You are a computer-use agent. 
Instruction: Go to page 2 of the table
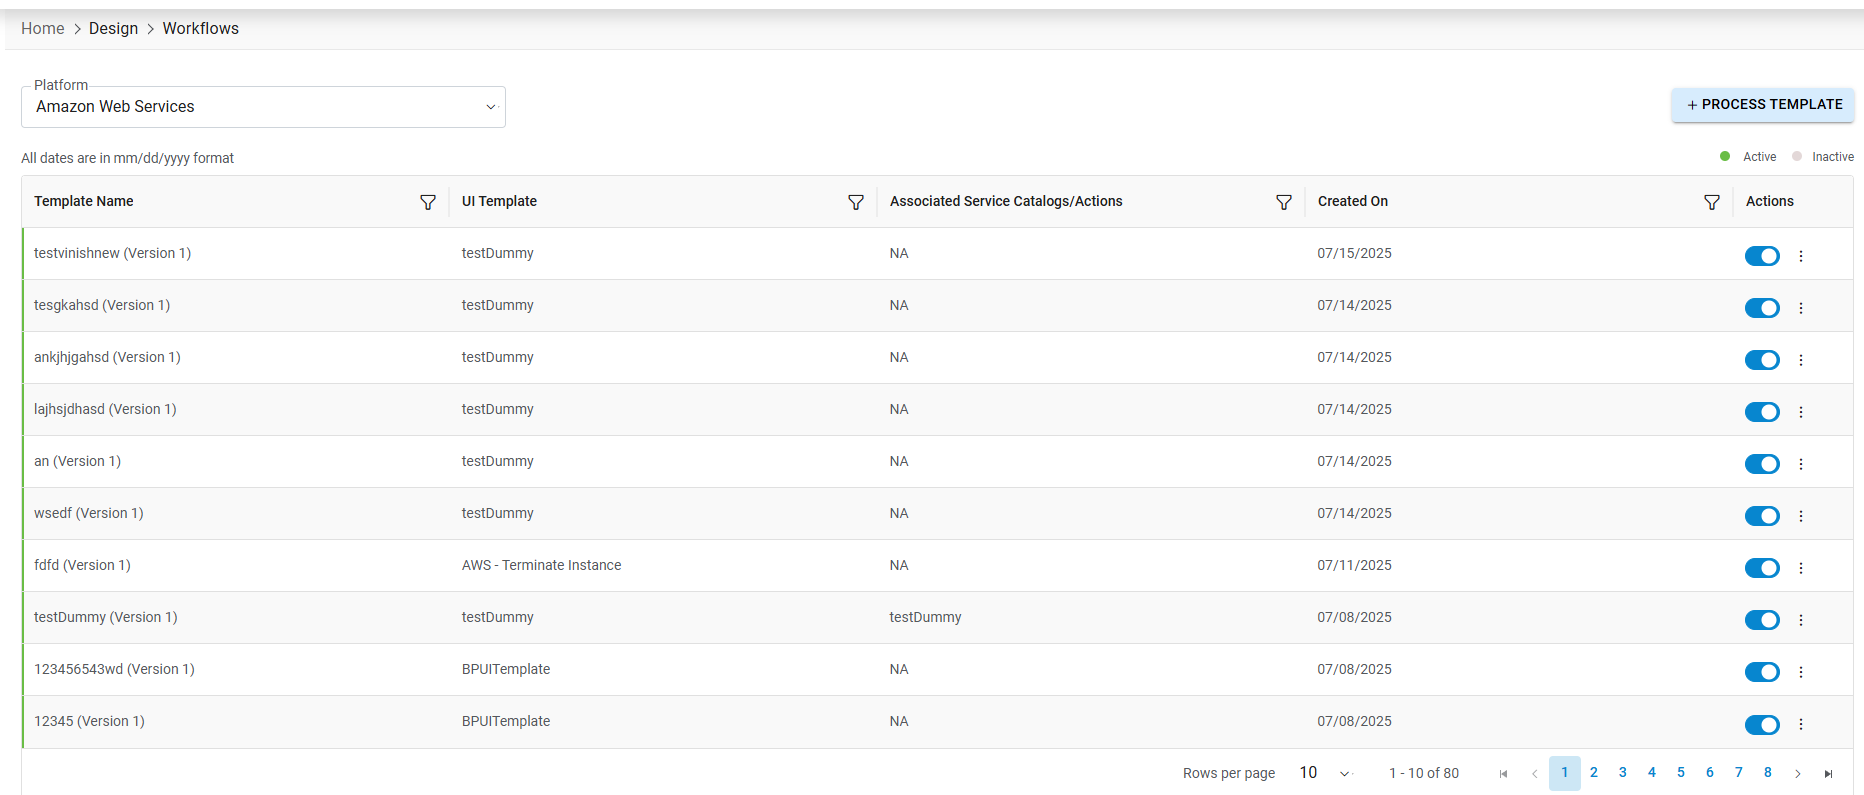click(1594, 773)
